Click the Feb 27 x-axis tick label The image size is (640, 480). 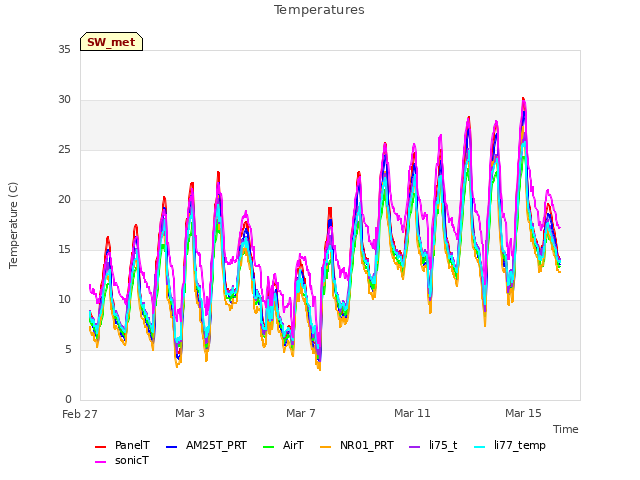click(x=80, y=414)
